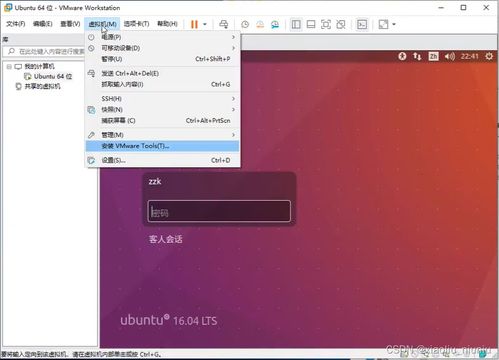Click the Ubuntu volume speaker indicator
This screenshot has width=499, height=360.
[x=449, y=56]
